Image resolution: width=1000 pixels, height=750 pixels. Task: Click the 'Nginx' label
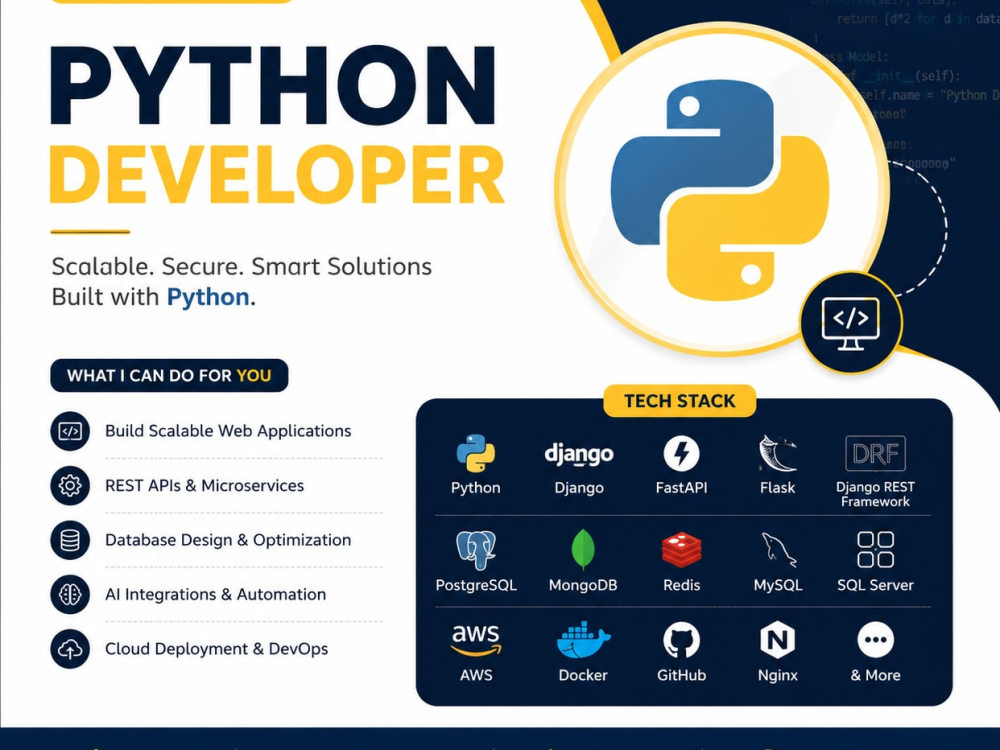(x=777, y=675)
